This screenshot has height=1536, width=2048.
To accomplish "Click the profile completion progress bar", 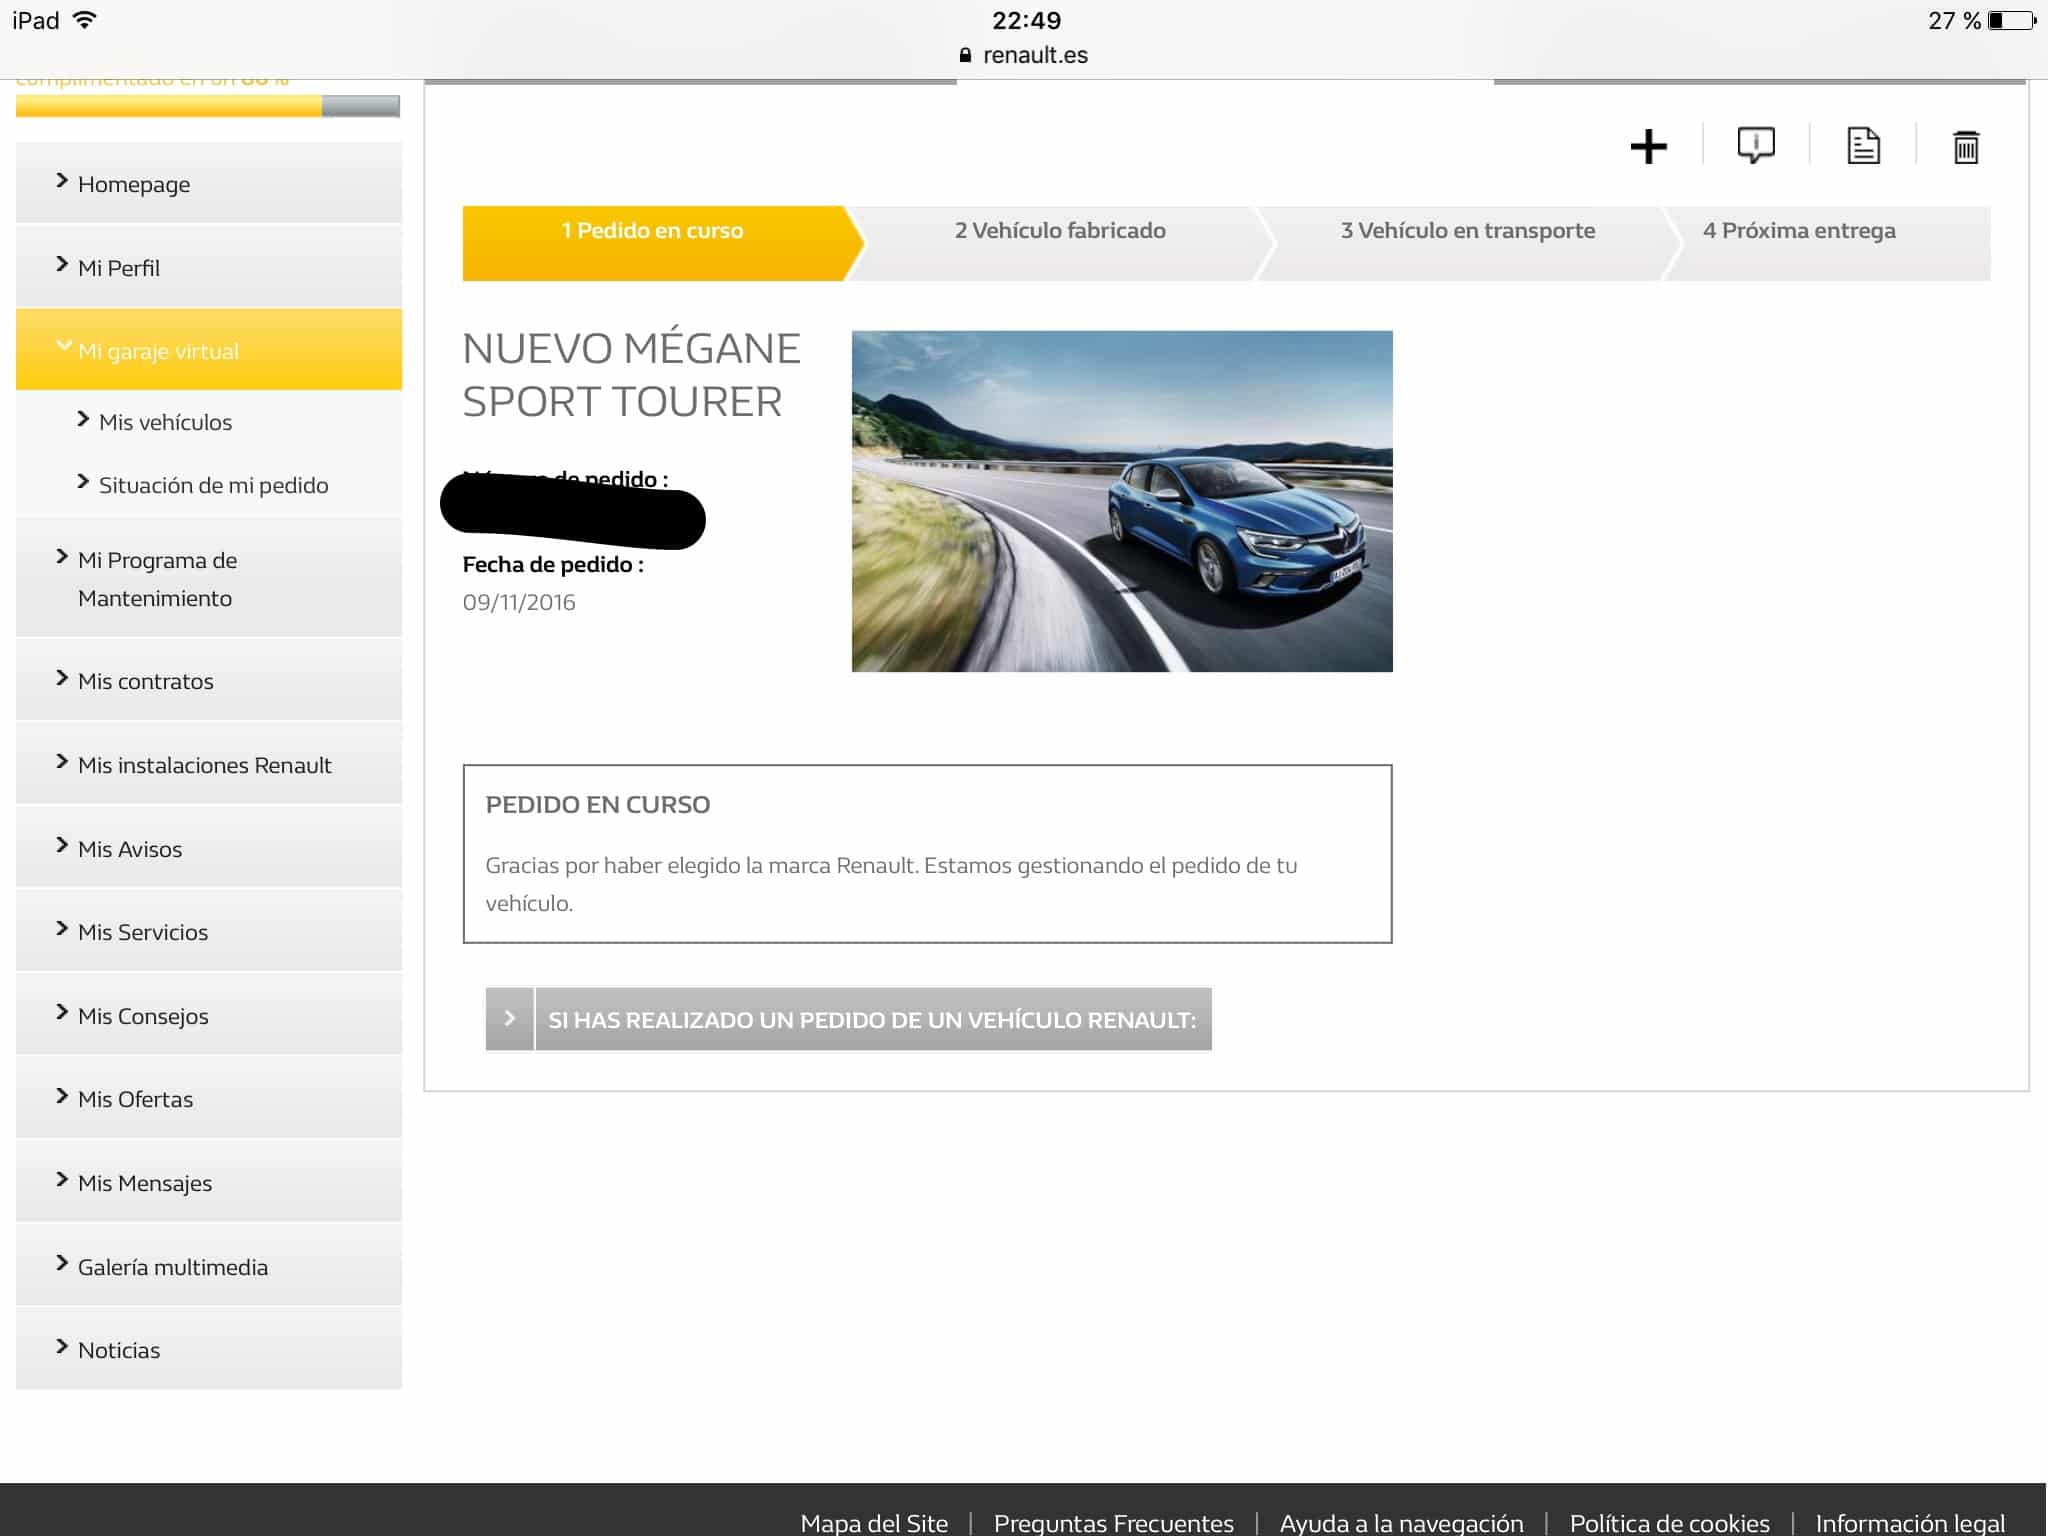I will 208,106.
